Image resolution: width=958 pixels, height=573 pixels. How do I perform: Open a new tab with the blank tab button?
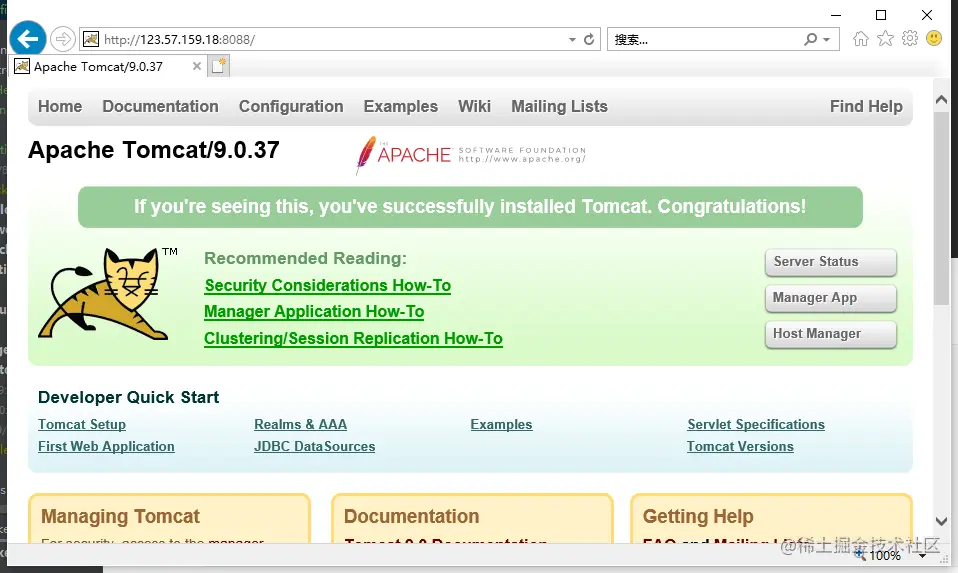(x=219, y=66)
